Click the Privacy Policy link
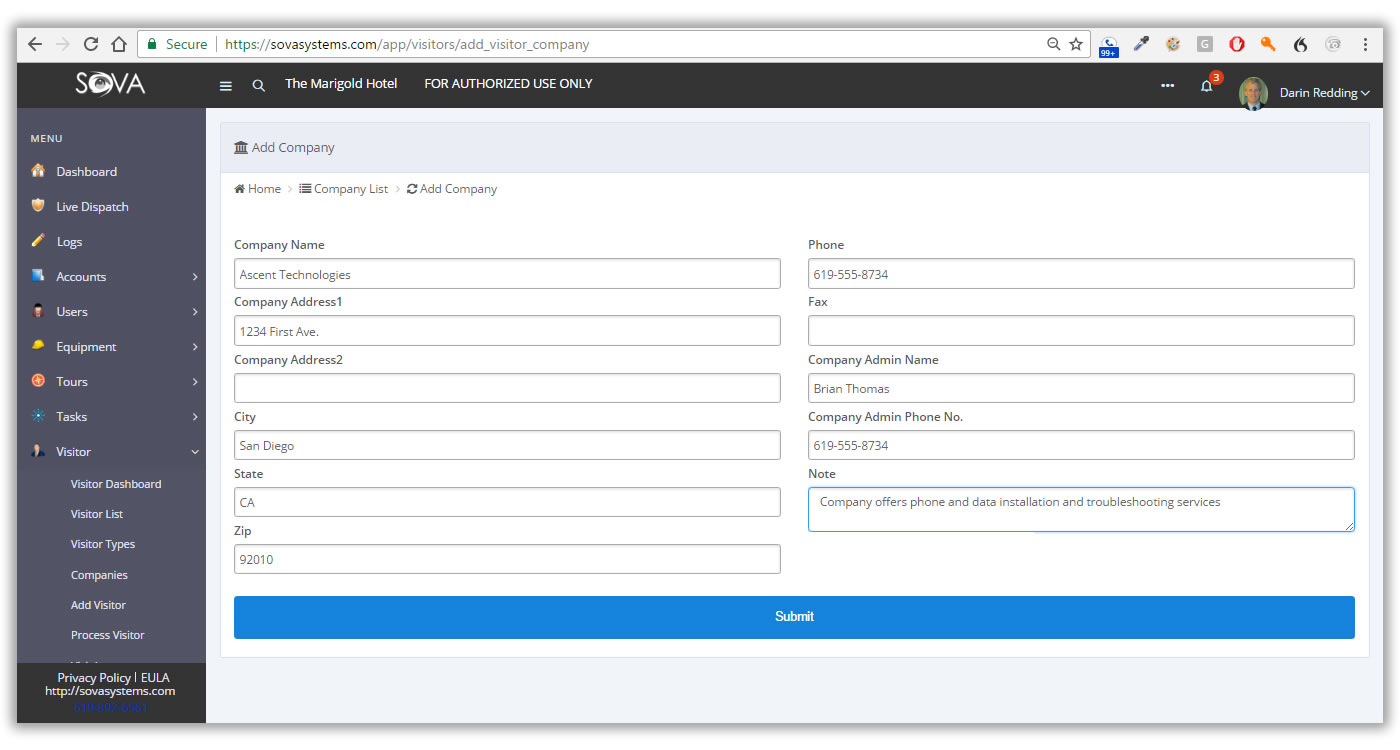Image resolution: width=1400 pixels, height=750 pixels. pyautogui.click(x=94, y=678)
